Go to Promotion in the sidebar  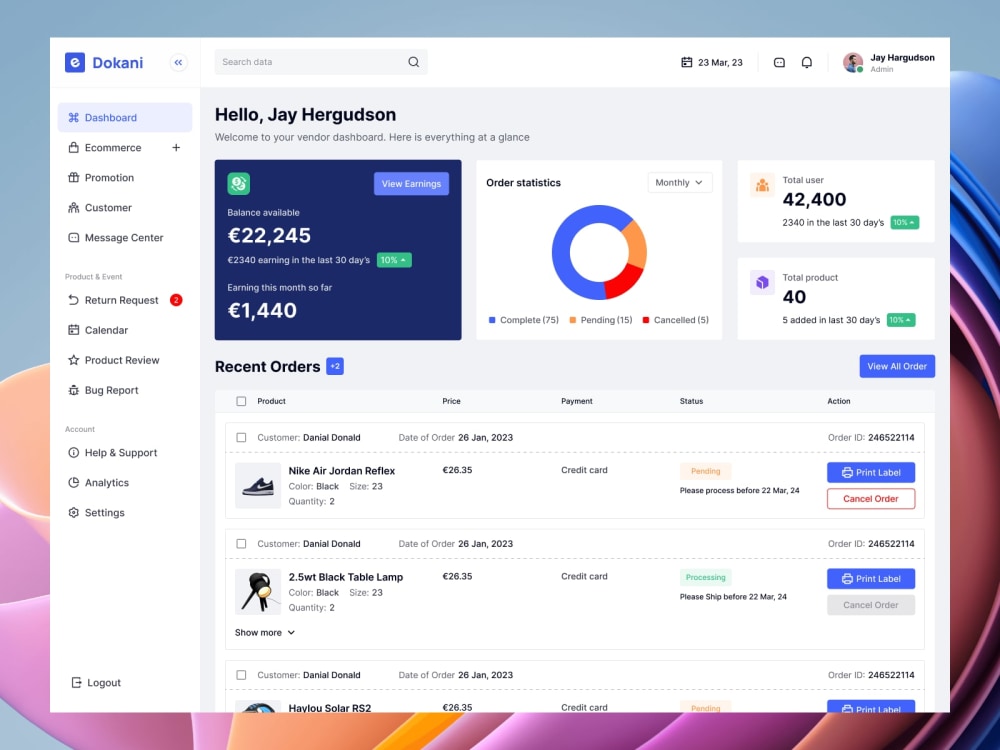[110, 177]
